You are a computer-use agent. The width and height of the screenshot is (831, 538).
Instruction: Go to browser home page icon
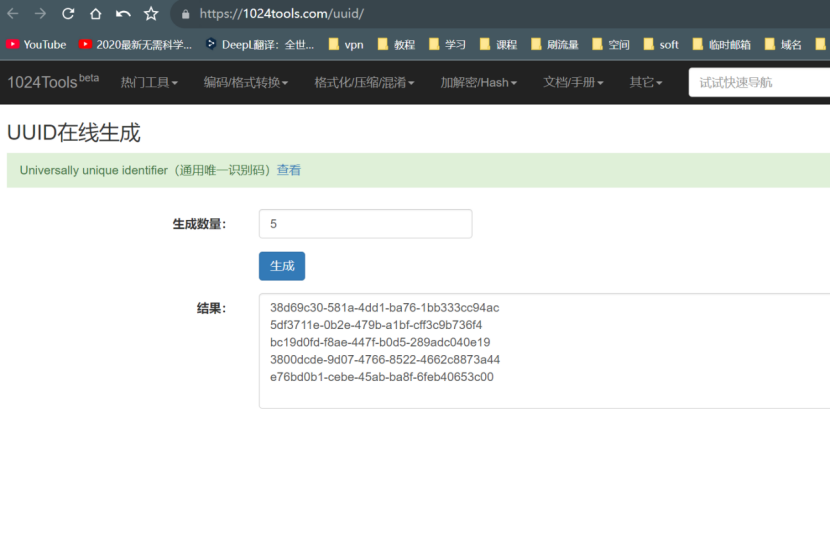coord(95,13)
